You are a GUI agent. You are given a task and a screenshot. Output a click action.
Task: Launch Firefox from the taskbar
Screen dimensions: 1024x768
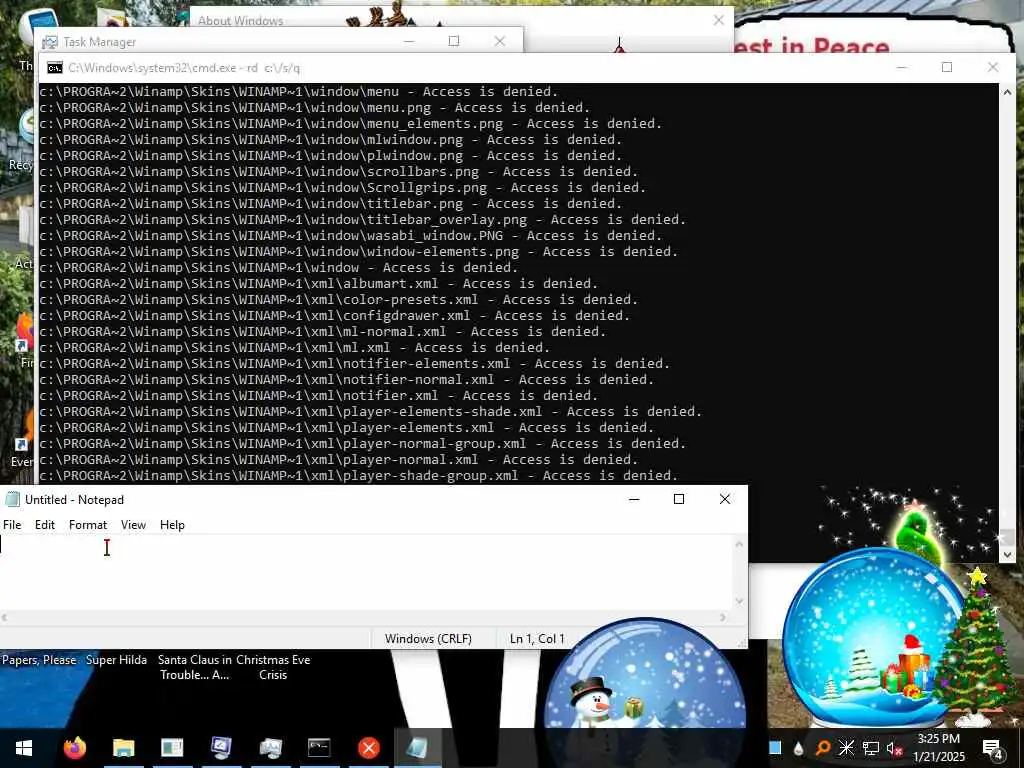pos(74,748)
